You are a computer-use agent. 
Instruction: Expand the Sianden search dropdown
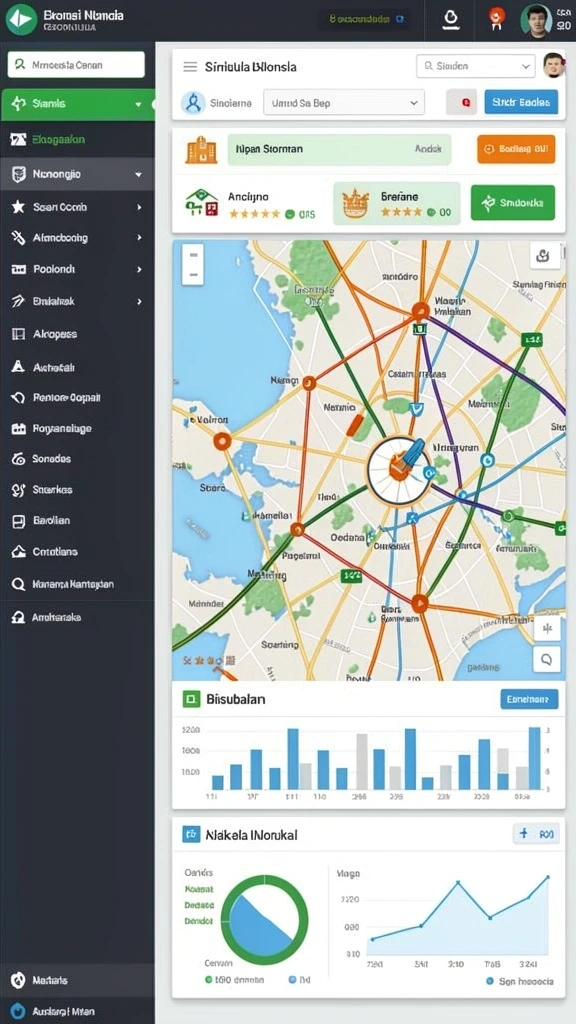(x=475, y=66)
